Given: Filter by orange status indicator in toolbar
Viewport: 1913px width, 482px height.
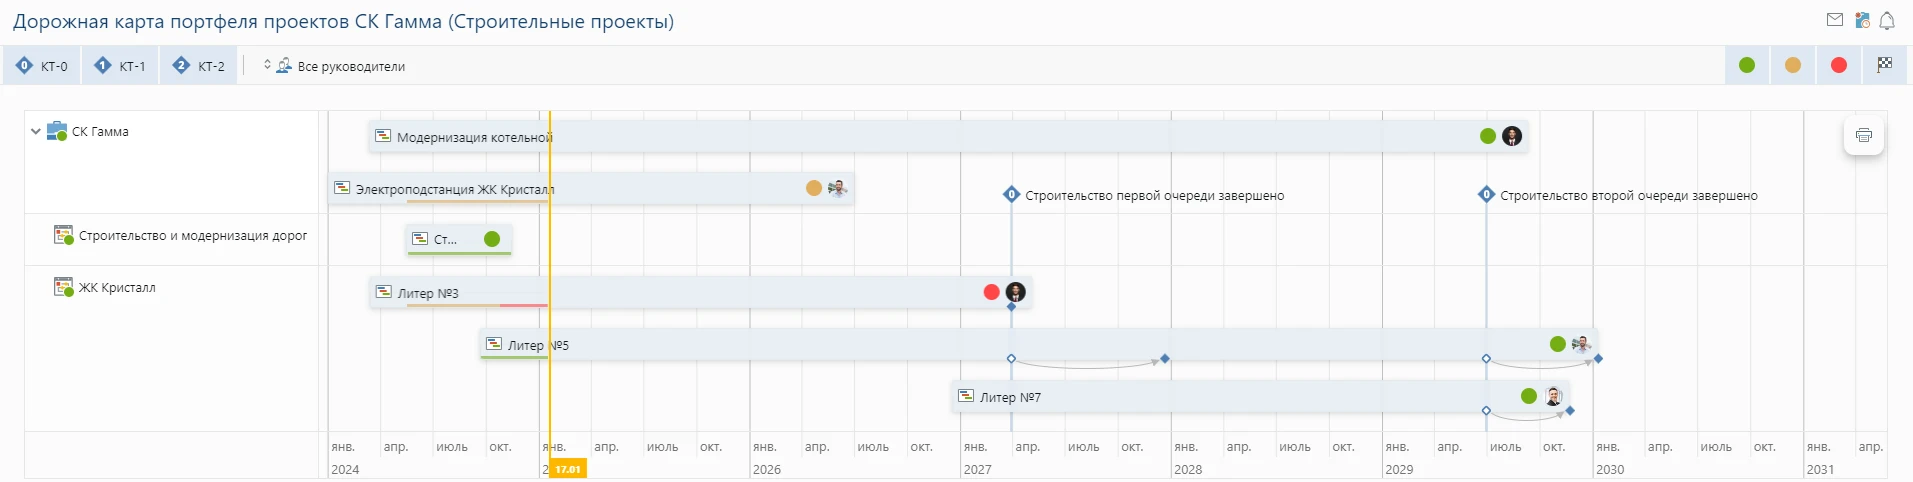Looking at the screenshot, I should [1793, 65].
